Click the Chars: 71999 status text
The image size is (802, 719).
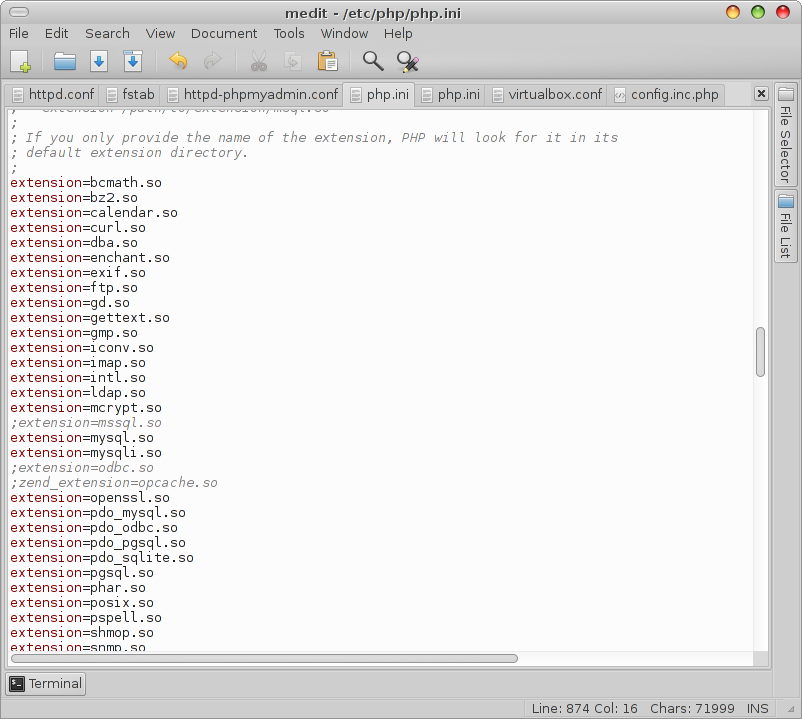[692, 708]
